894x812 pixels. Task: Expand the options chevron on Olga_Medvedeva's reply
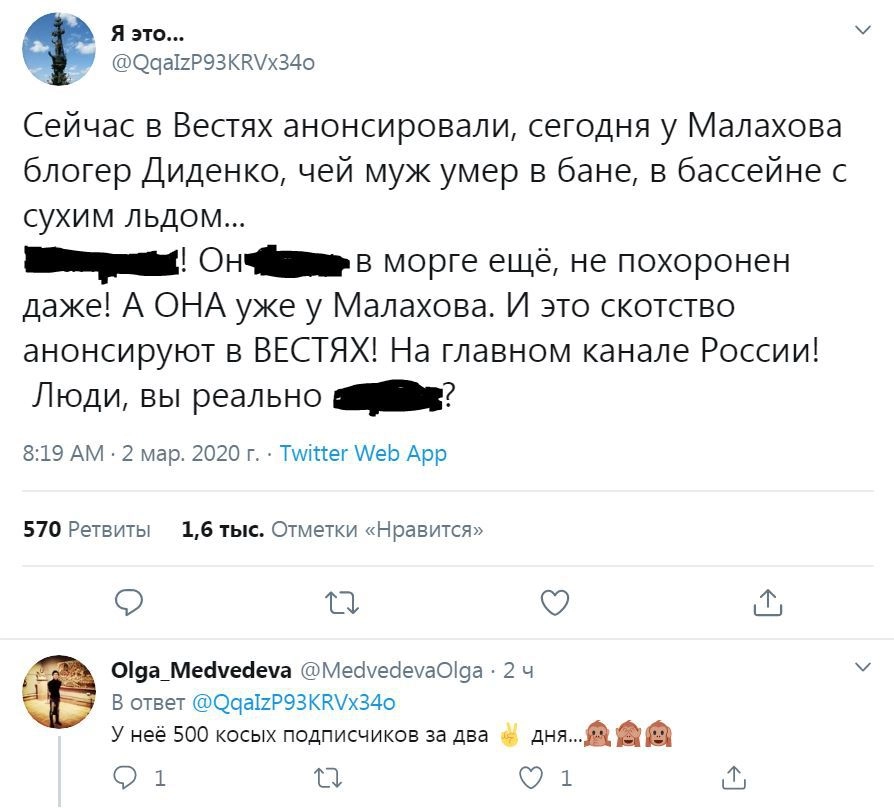coord(861,665)
